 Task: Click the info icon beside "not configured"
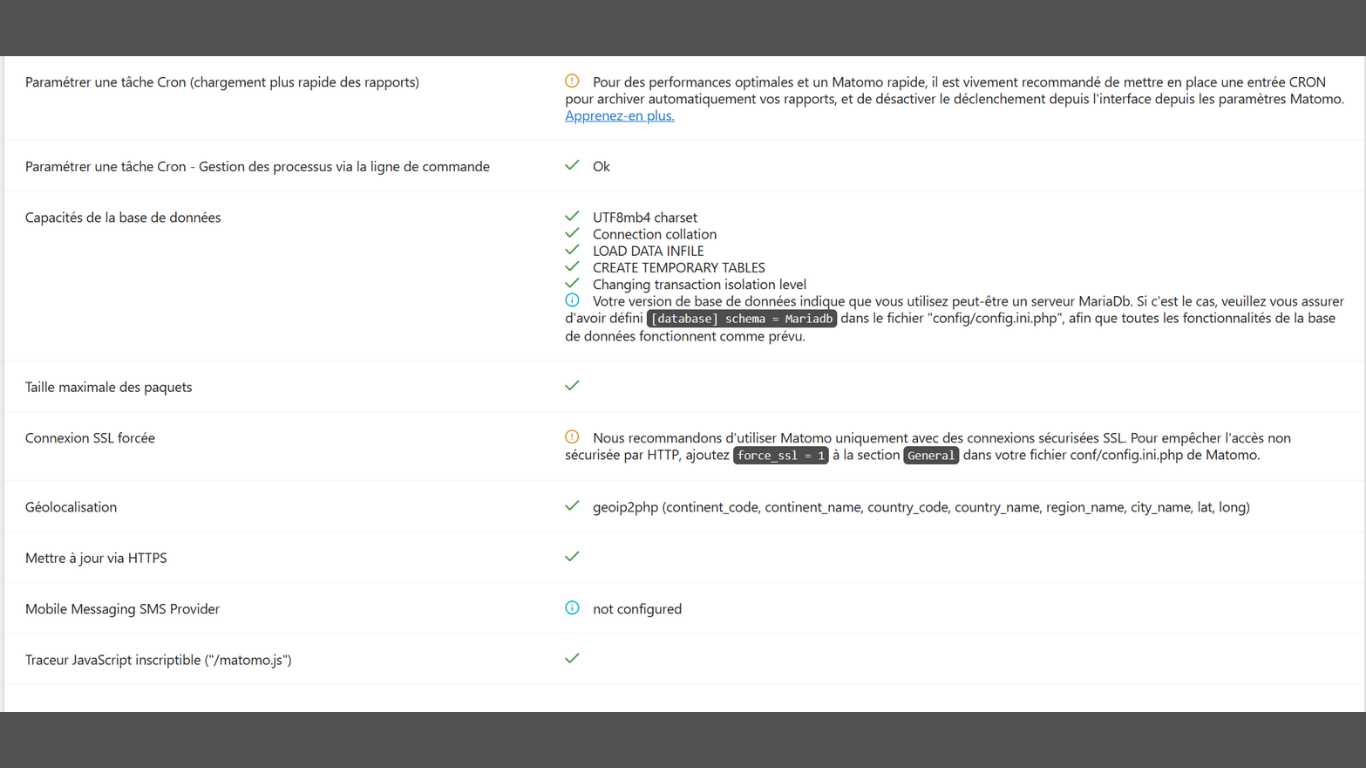(572, 608)
